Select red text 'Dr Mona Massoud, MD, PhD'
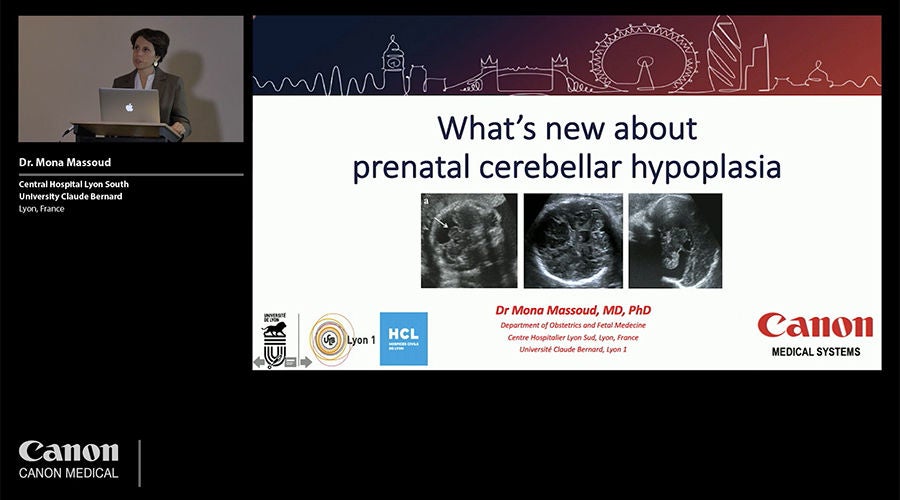Screen dimensions: 900x500 click(x=573, y=311)
